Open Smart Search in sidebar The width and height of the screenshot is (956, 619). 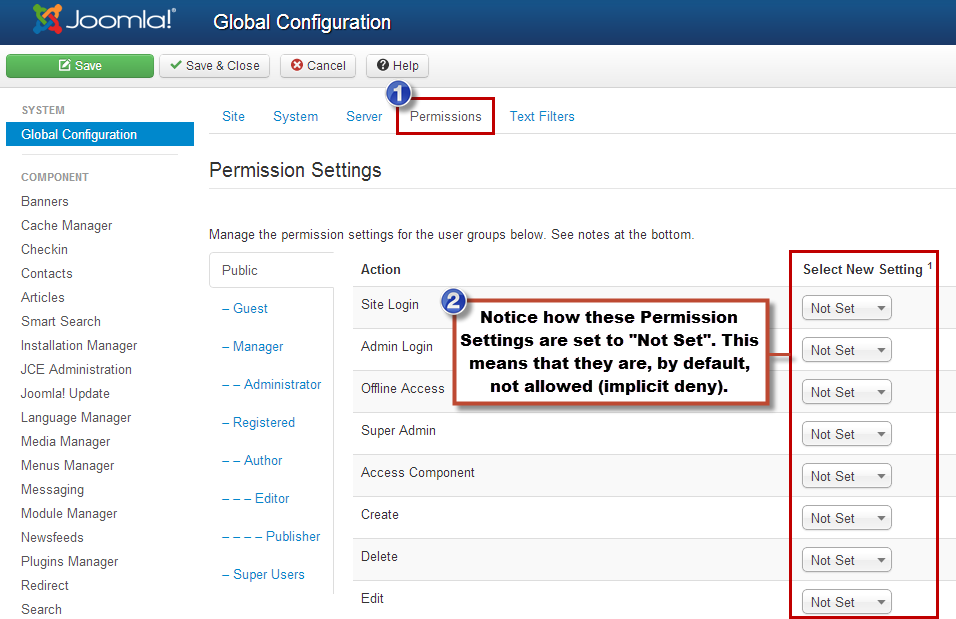pos(61,321)
